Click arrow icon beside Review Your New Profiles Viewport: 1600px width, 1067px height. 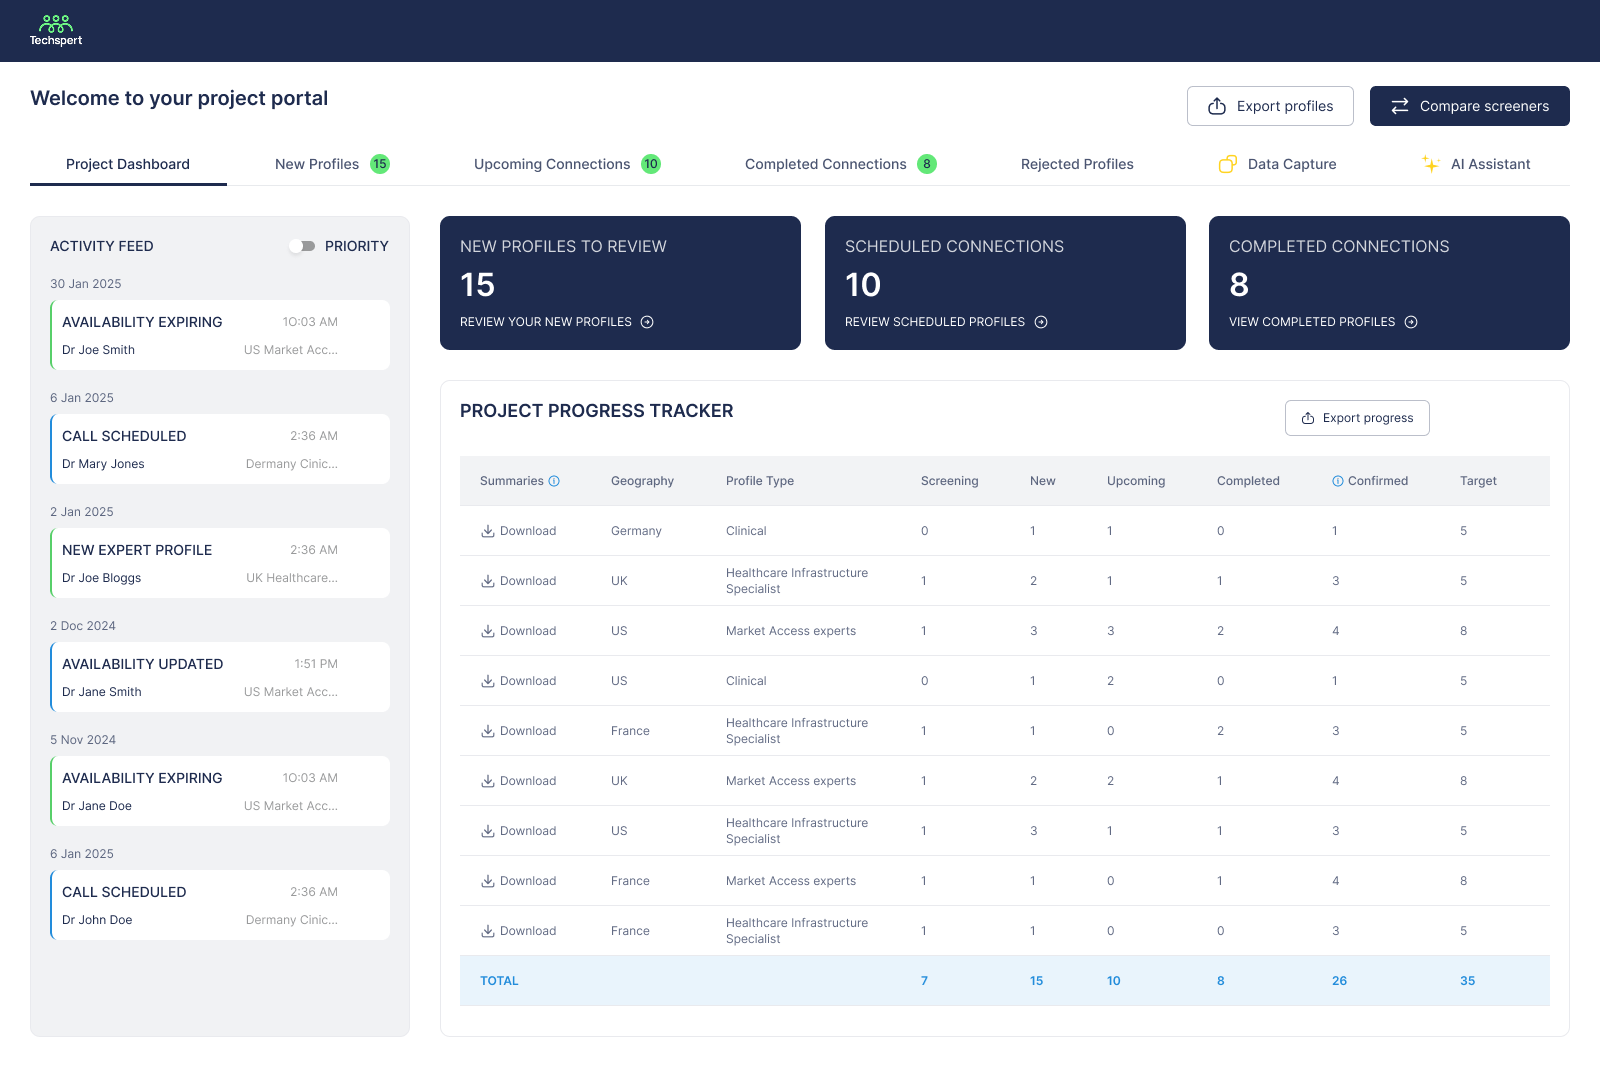pos(647,322)
